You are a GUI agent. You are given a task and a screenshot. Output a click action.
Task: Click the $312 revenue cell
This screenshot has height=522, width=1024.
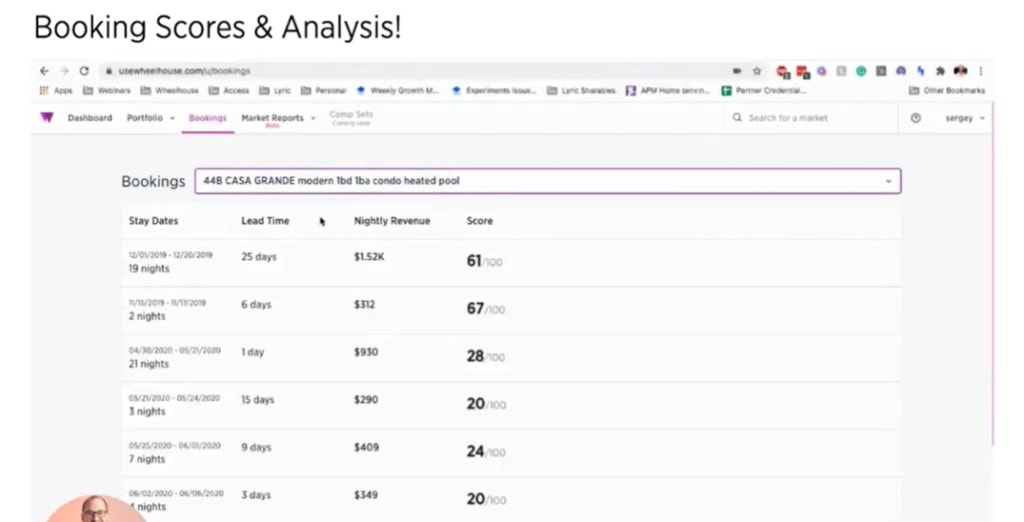364,304
